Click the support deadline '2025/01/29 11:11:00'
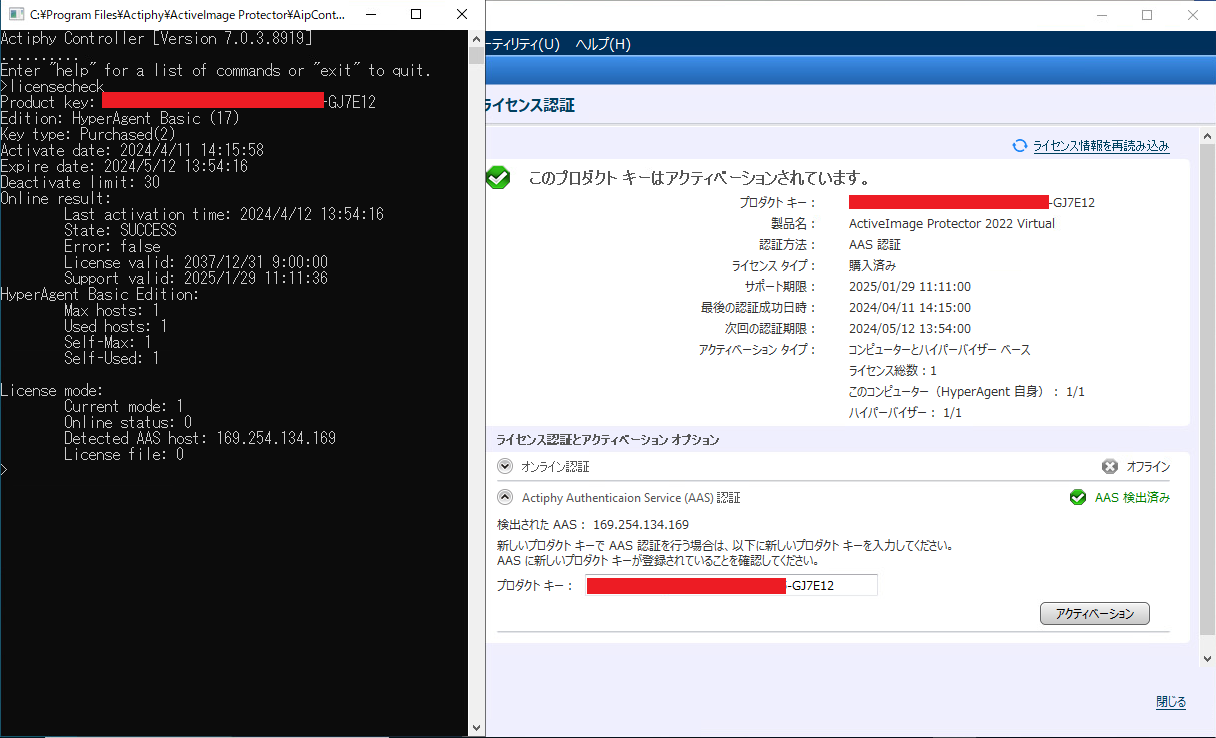The image size is (1216, 738). pos(909,287)
